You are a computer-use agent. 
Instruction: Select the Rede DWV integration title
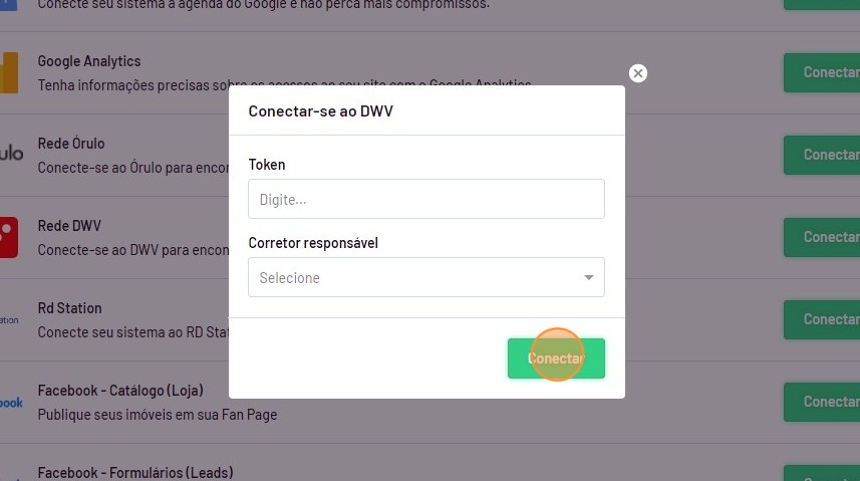69,226
